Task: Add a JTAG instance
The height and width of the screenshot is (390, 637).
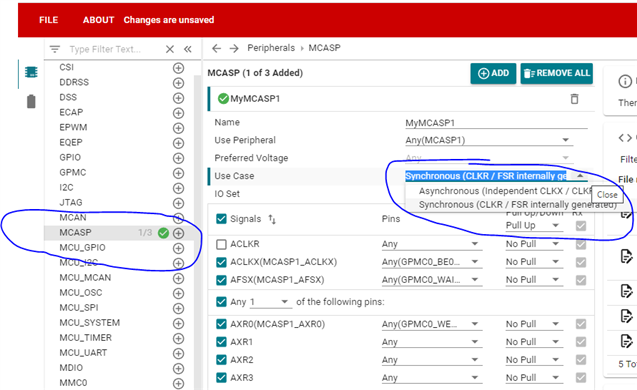Action: pos(178,203)
